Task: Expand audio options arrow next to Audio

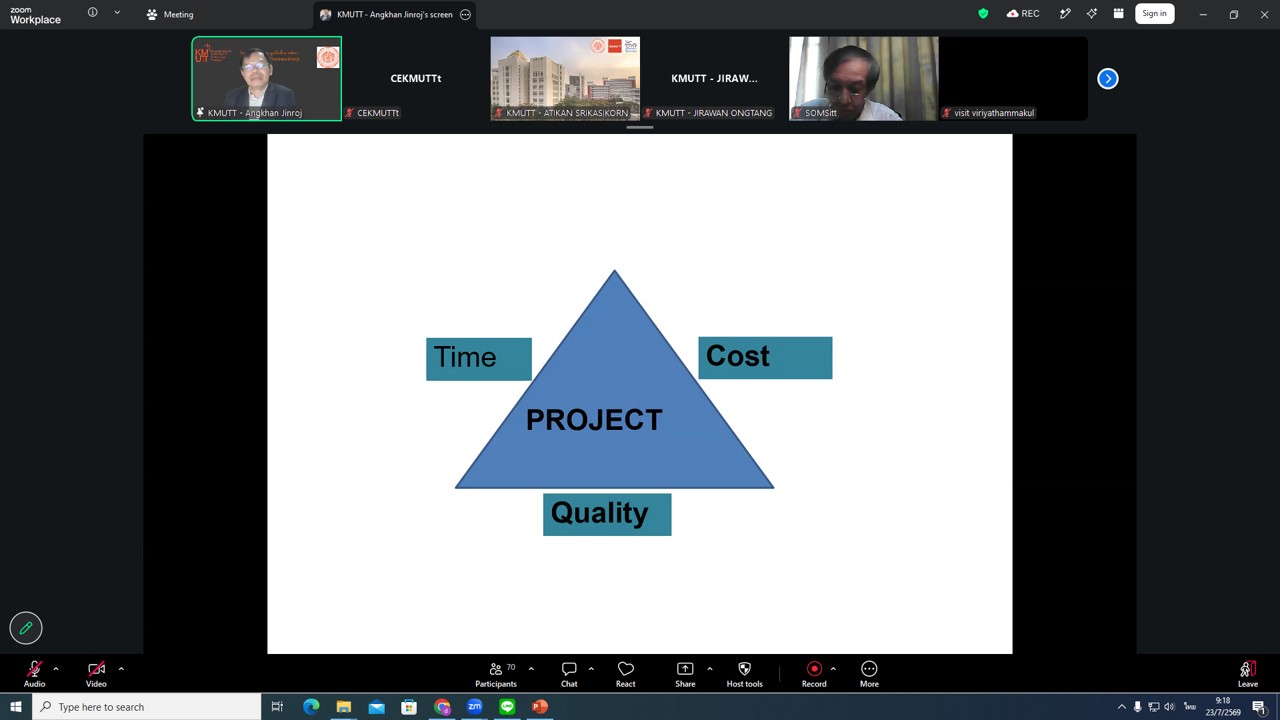Action: click(x=56, y=668)
